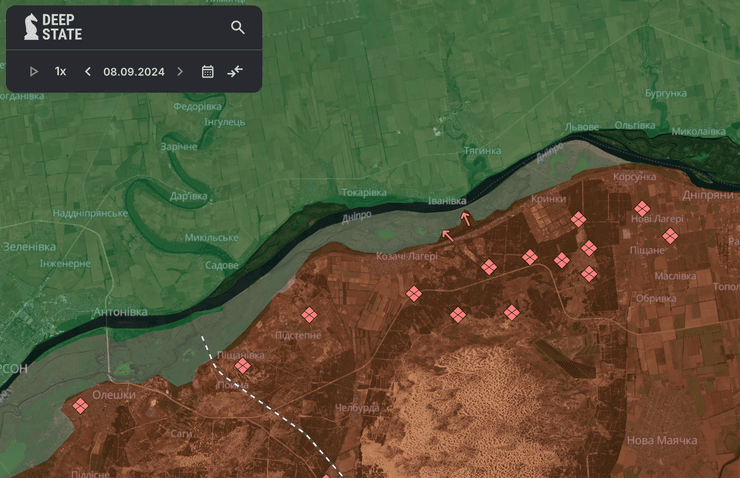The image size is (740, 478).
Task: Select unit marker near Олешки
Action: (x=80, y=406)
